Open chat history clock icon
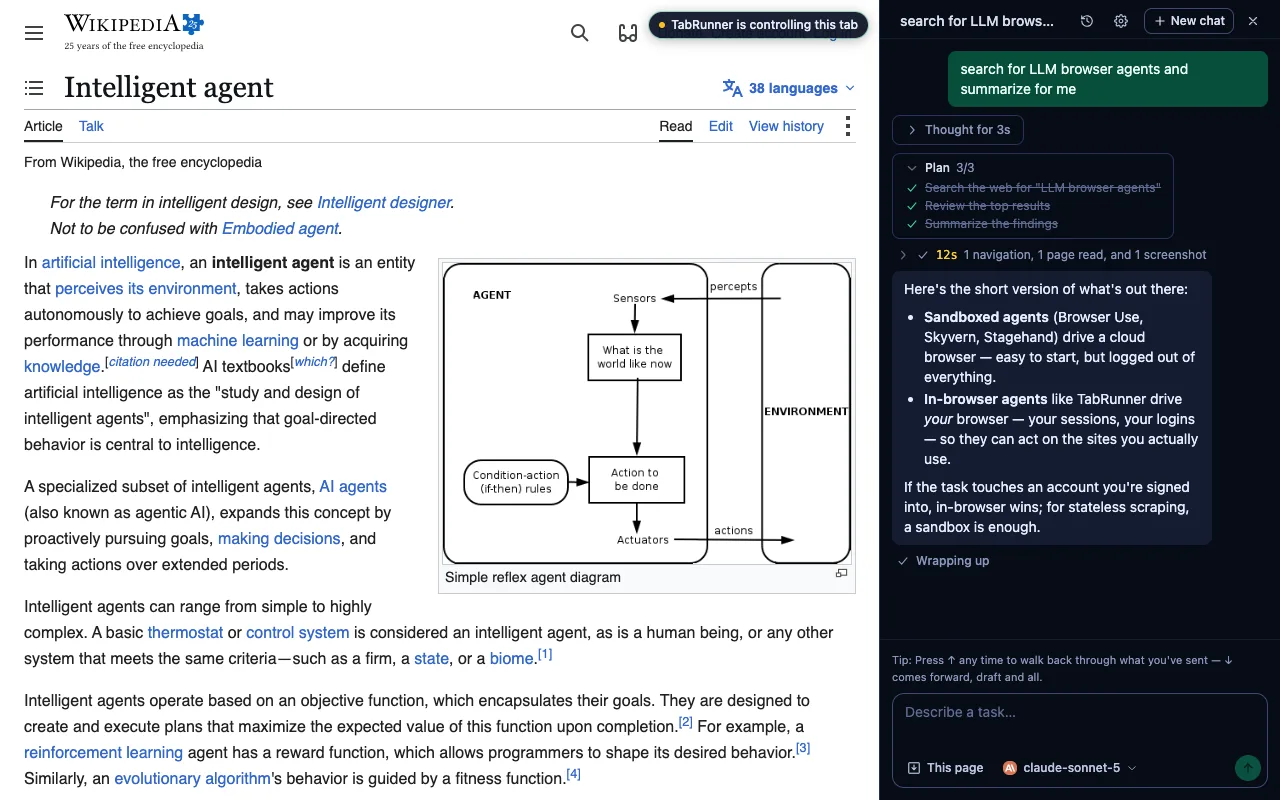The image size is (1280, 800). tap(1087, 21)
